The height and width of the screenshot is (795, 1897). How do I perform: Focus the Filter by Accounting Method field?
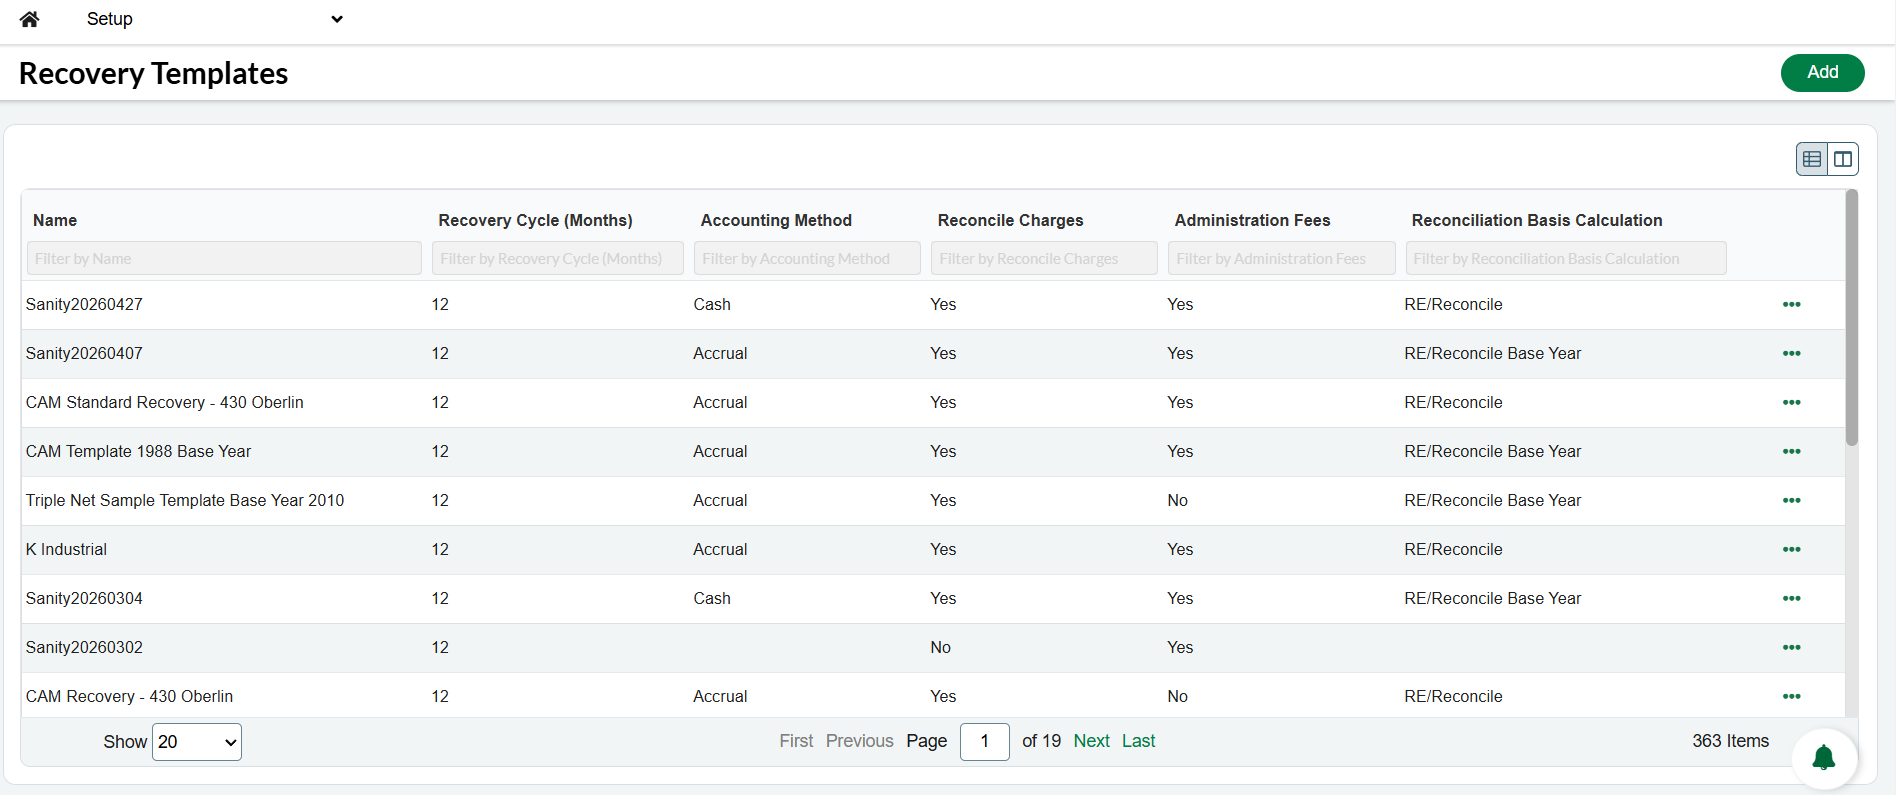point(807,258)
